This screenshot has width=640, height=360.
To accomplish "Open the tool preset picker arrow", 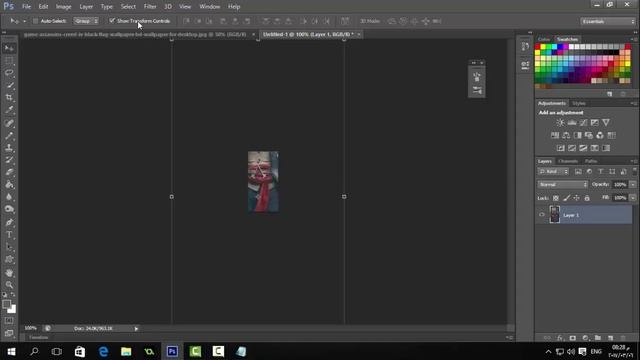I will pyautogui.click(x=24, y=21).
